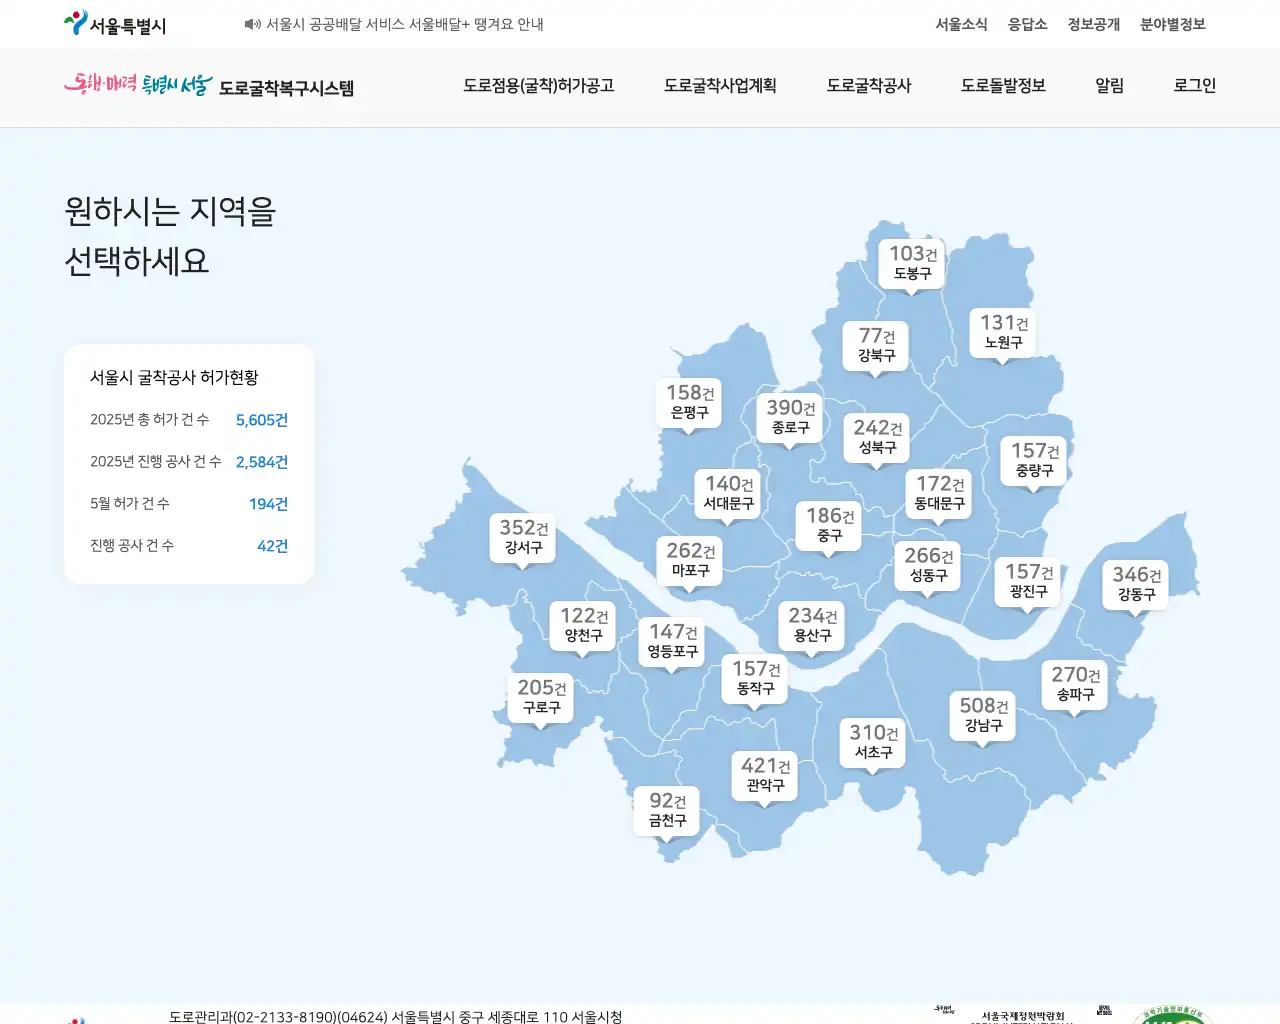Image resolution: width=1280 pixels, height=1024 pixels.
Task: Open 서울소식 in the top bar
Action: click(x=961, y=24)
